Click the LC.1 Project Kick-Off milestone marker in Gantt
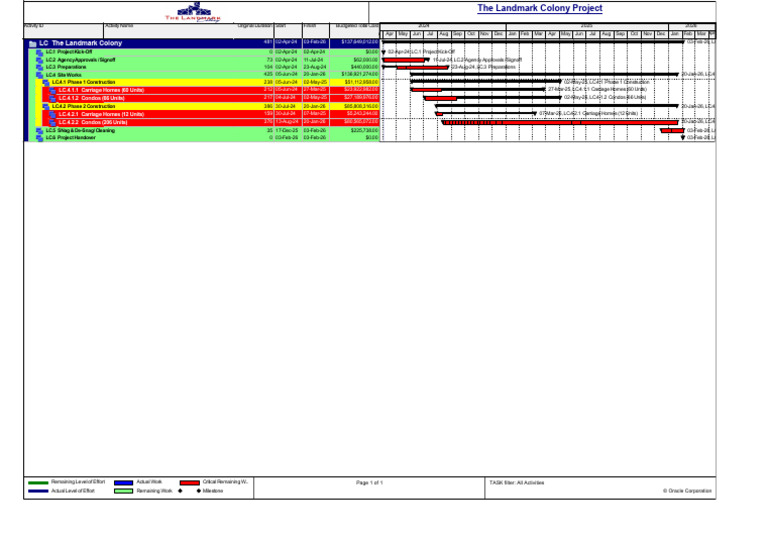Viewport: 768px width, 543px height. click(x=384, y=52)
